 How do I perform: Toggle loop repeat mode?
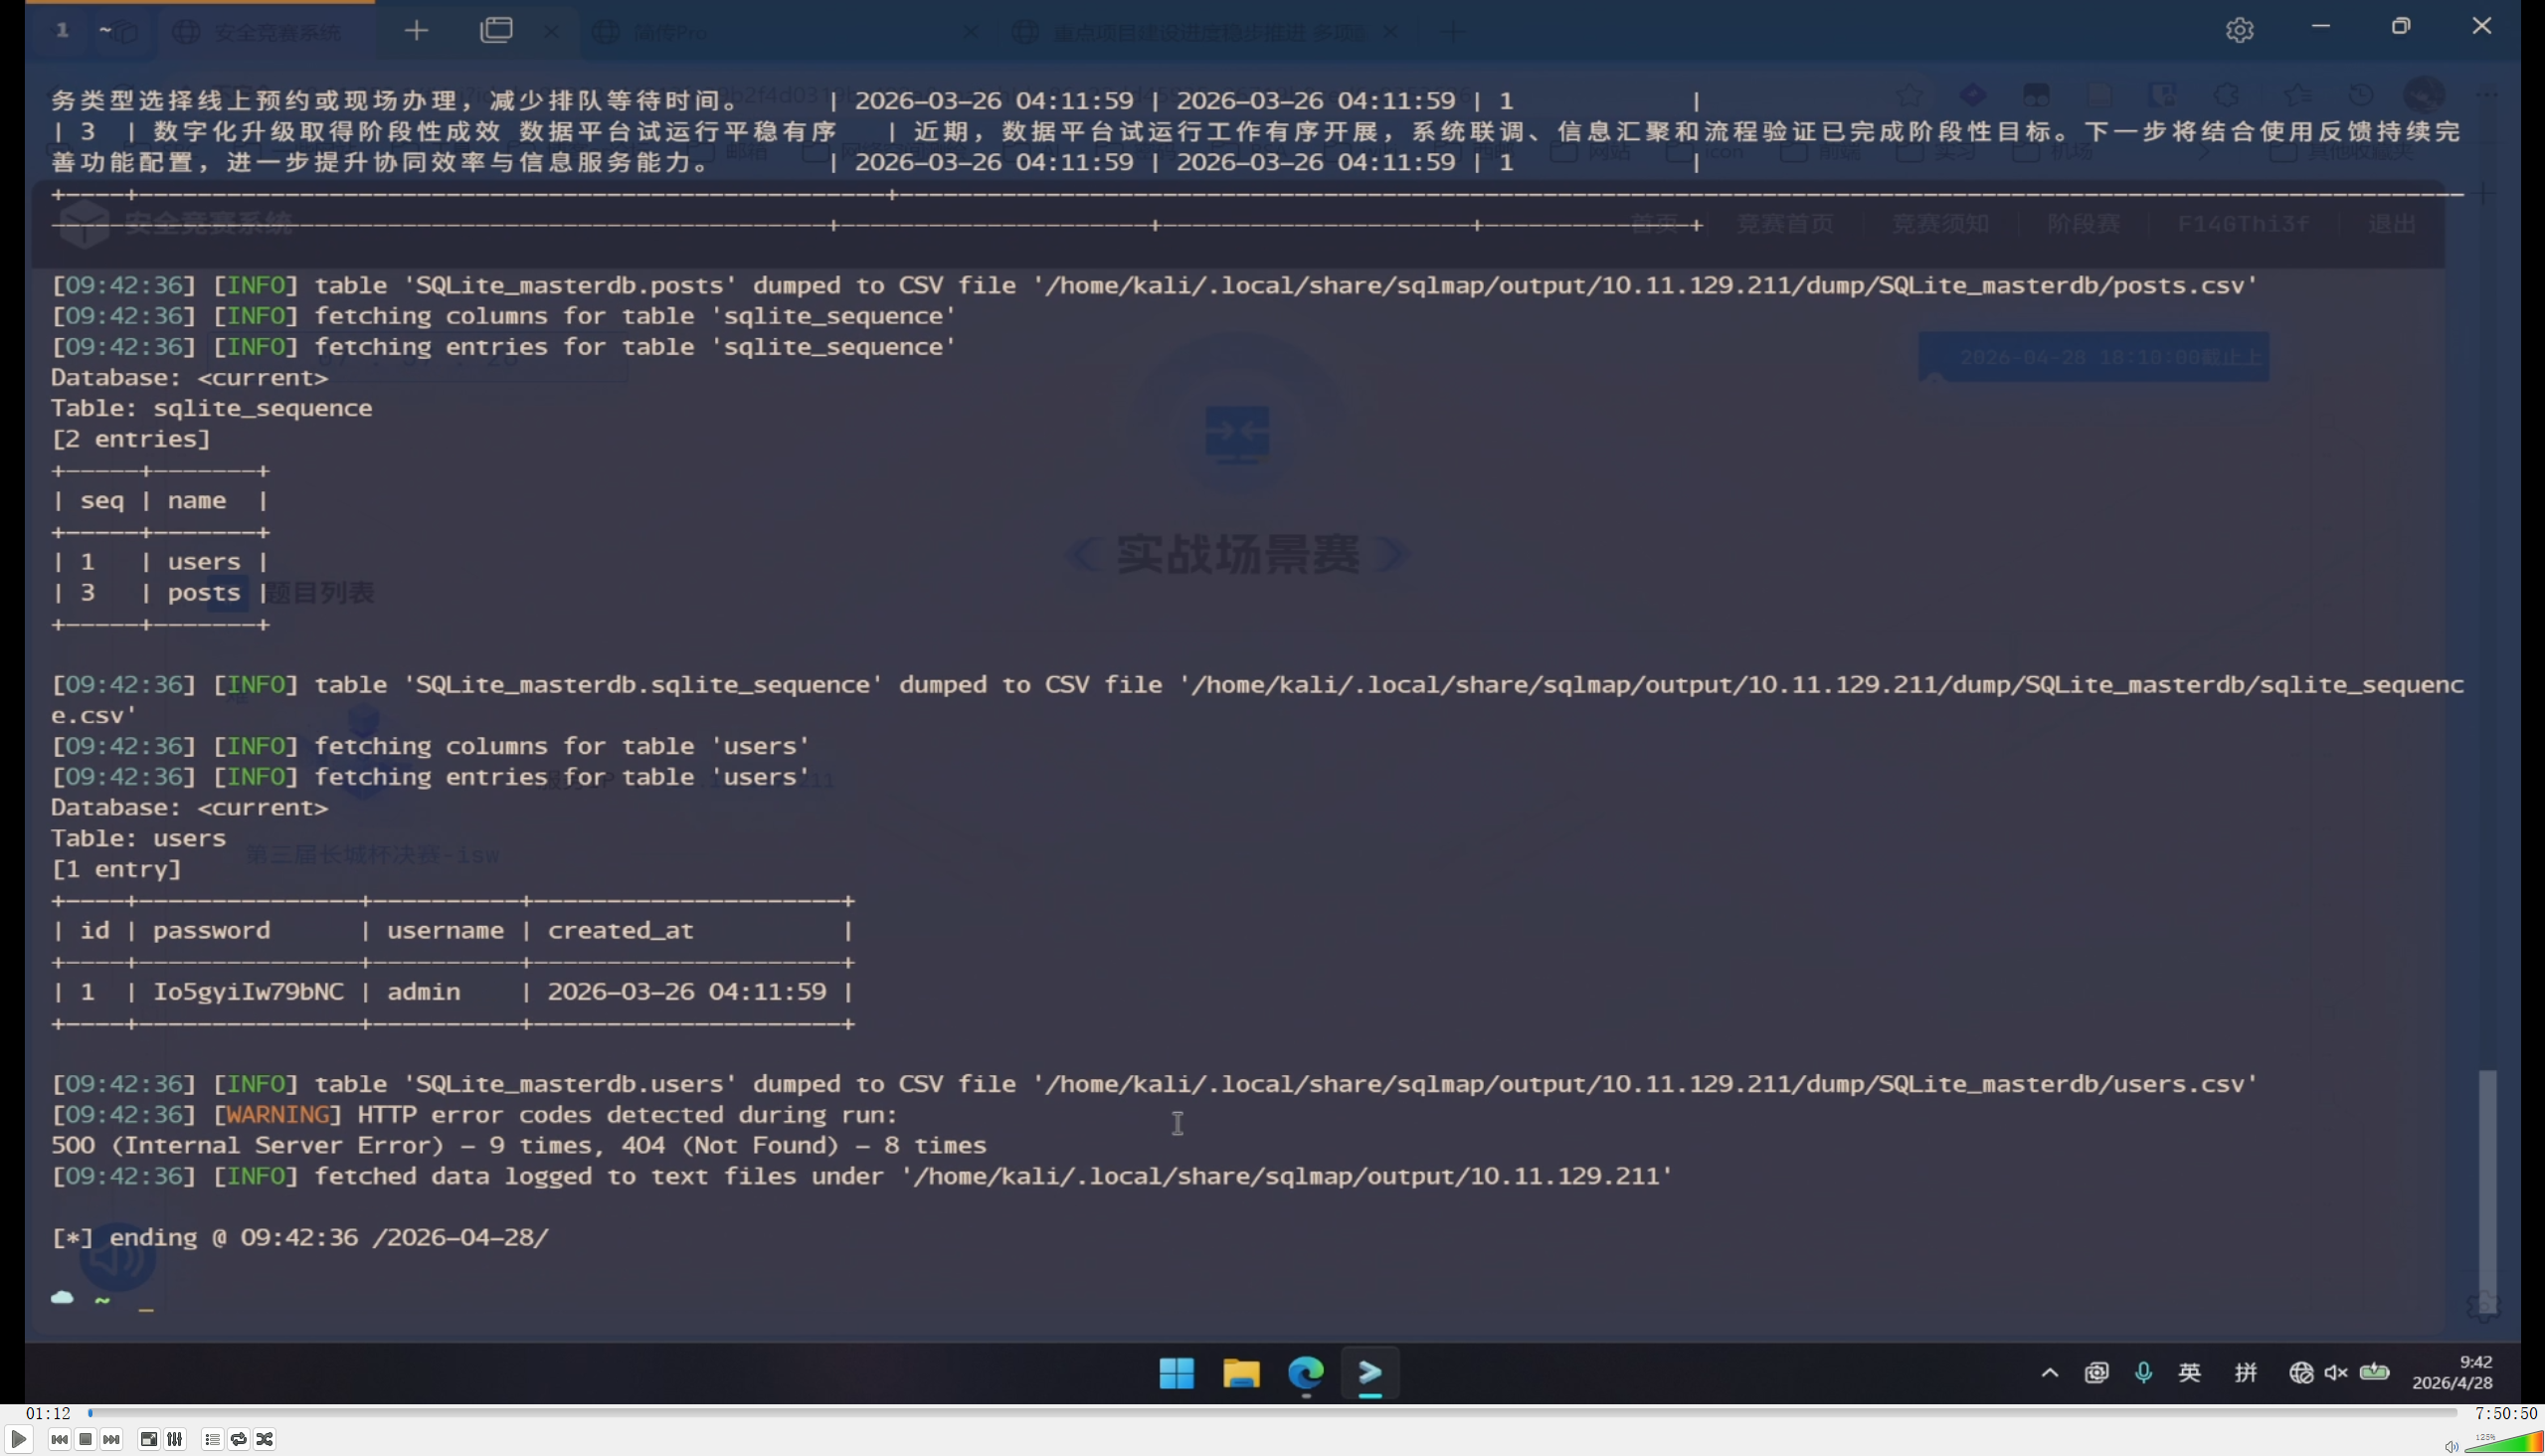pyautogui.click(x=239, y=1439)
